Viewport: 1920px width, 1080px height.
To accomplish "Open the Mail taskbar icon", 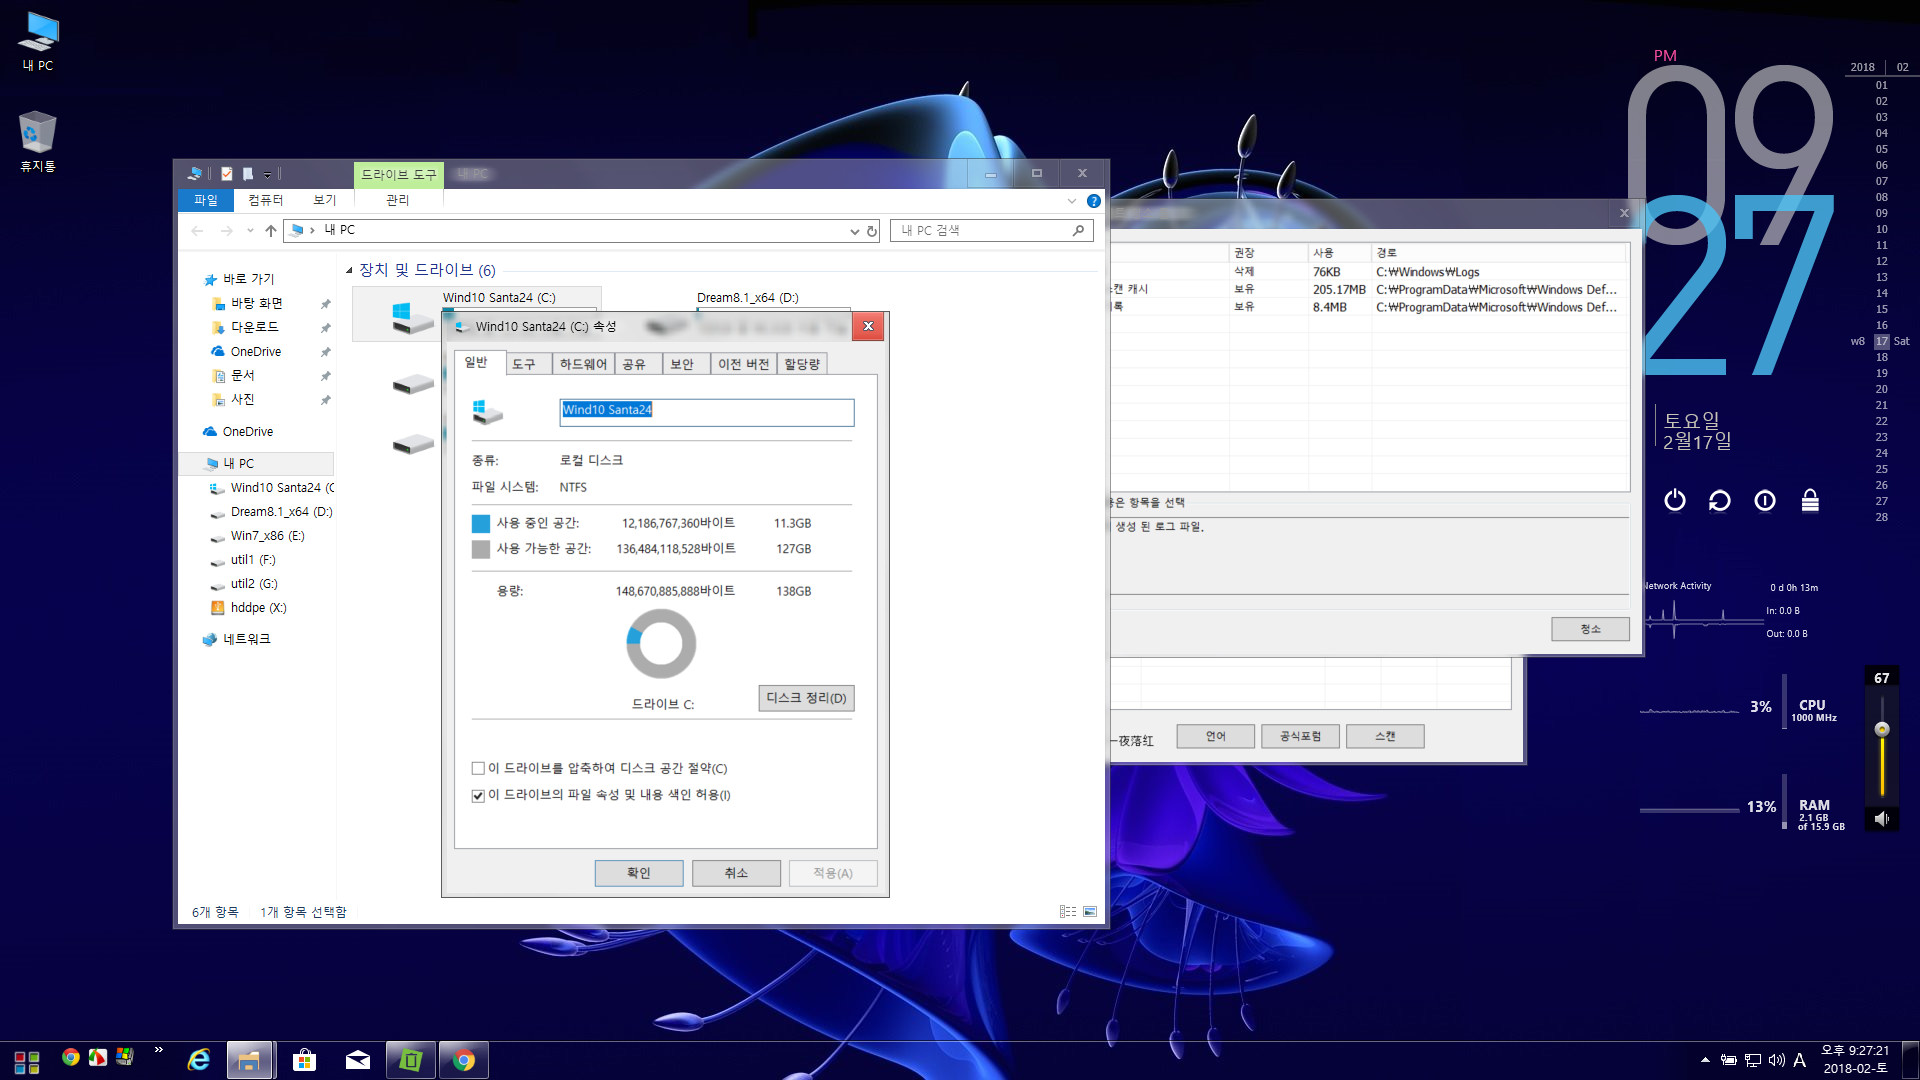I will pos(357,1060).
